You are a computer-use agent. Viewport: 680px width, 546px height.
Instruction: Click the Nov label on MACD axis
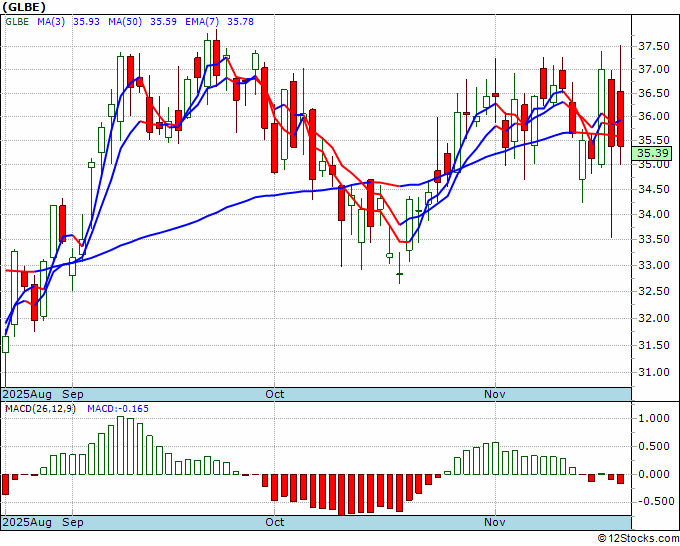tap(495, 522)
